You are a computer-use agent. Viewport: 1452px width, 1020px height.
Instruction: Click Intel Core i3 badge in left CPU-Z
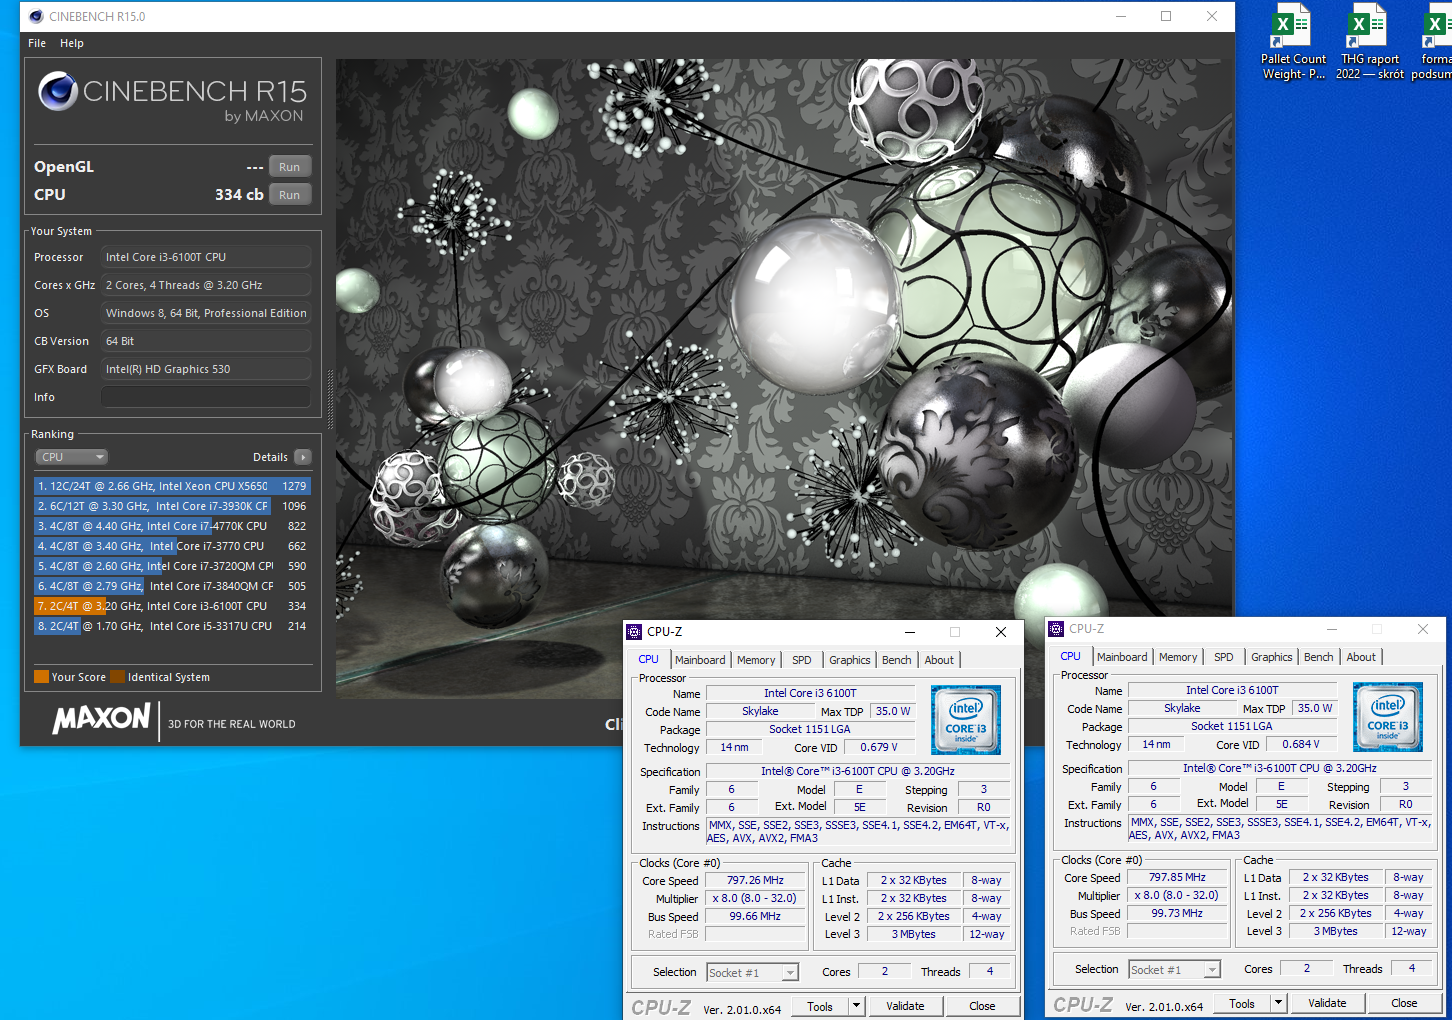(x=966, y=720)
